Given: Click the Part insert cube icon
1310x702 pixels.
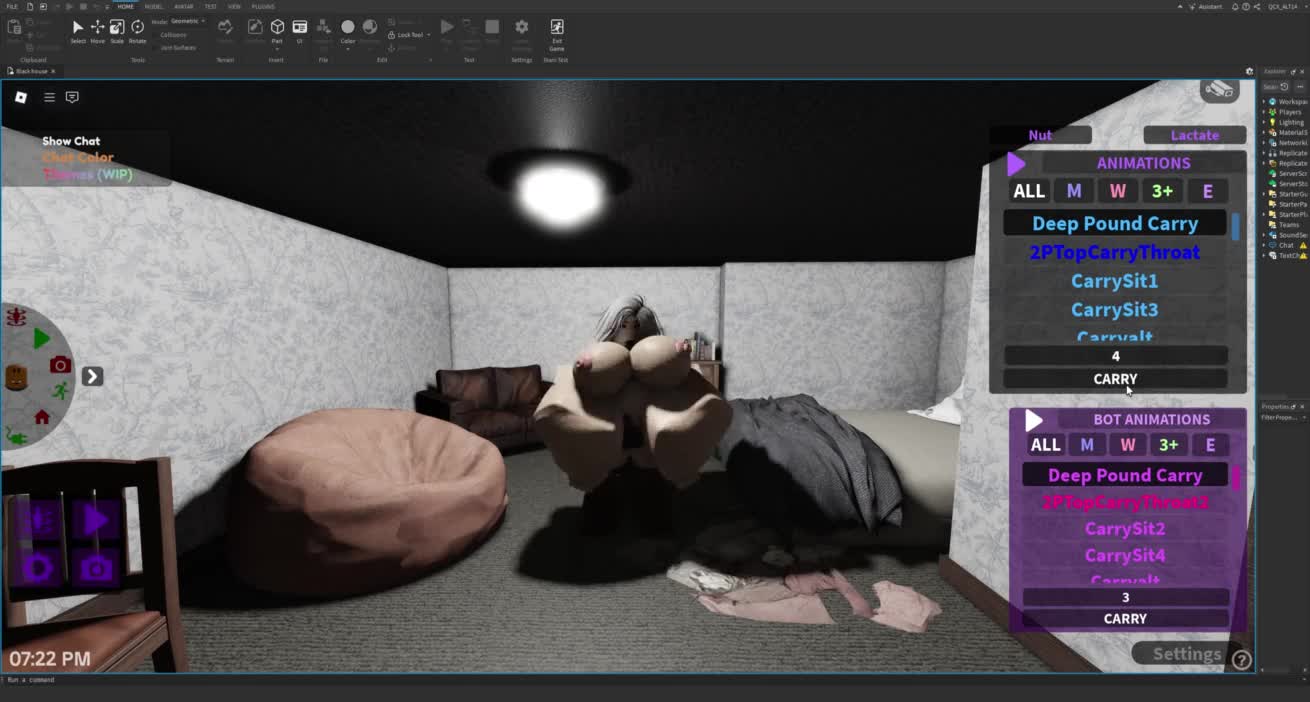Looking at the screenshot, I should 277,28.
